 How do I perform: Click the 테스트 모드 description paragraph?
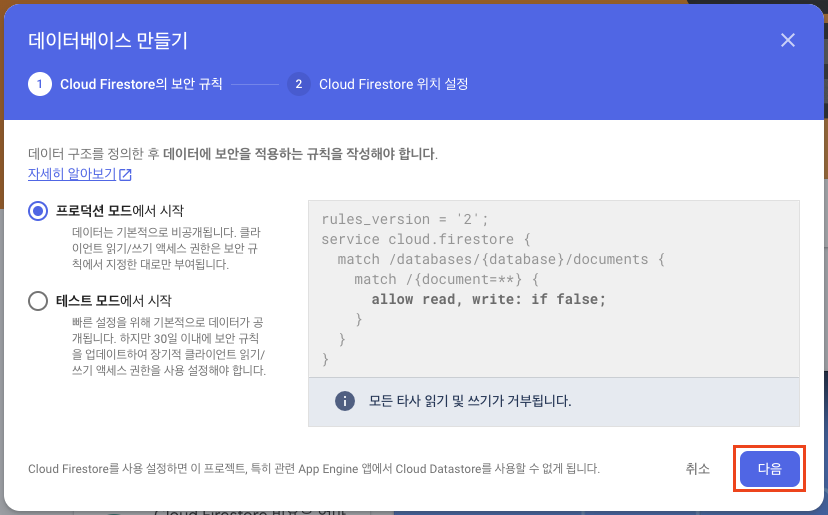coord(169,346)
